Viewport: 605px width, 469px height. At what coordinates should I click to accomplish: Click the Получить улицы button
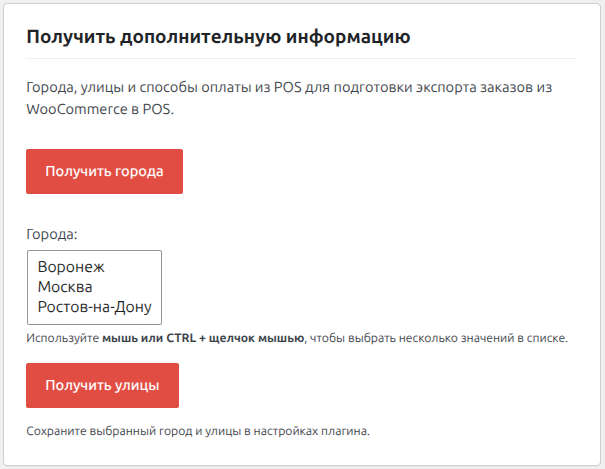point(102,385)
